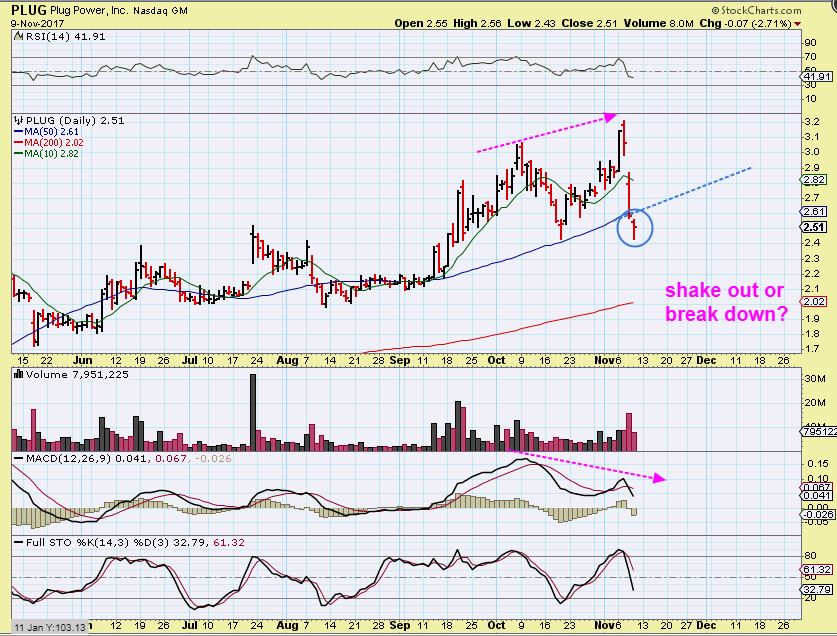
Task: Click the Volume panel histogram icon
Action: coord(18,374)
